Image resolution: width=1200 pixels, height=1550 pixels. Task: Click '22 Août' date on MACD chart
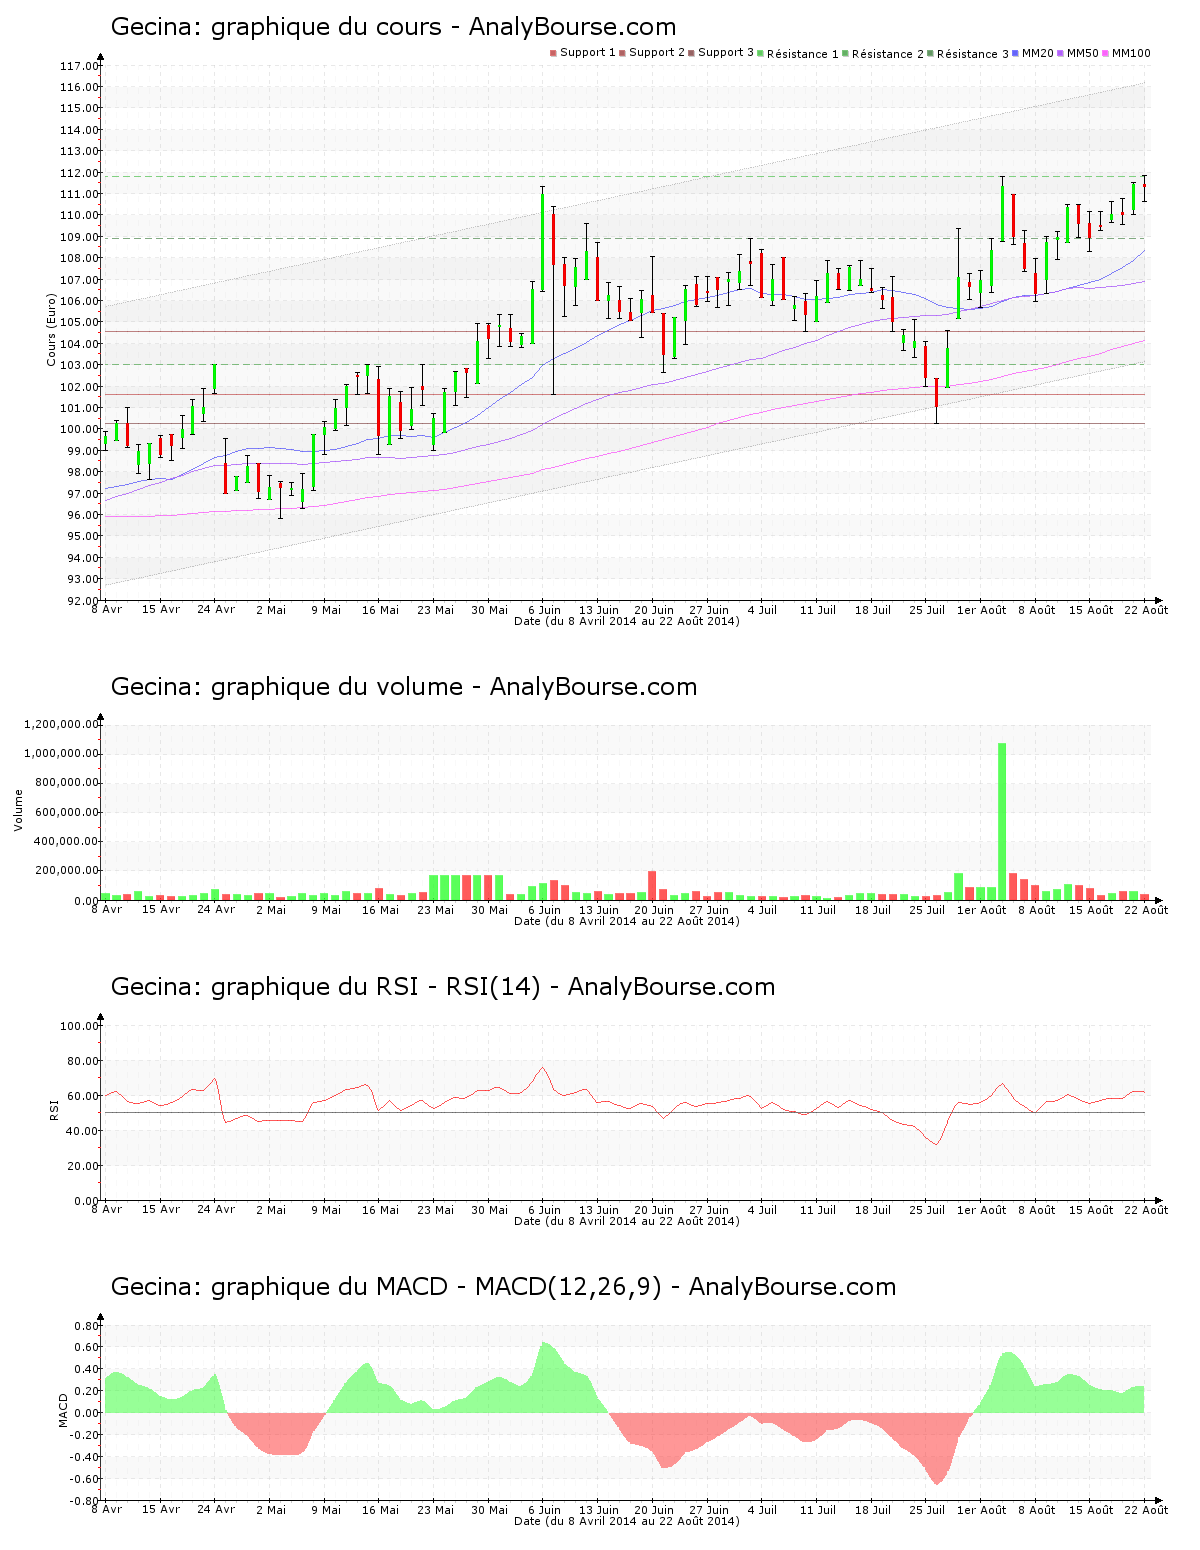point(1146,1510)
